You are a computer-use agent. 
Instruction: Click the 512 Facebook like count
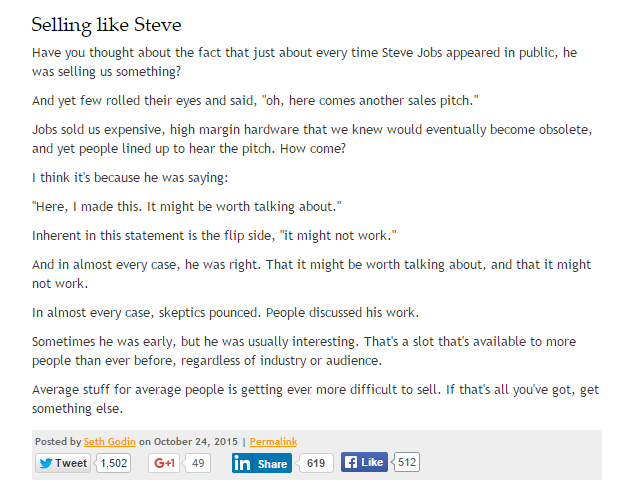click(407, 462)
